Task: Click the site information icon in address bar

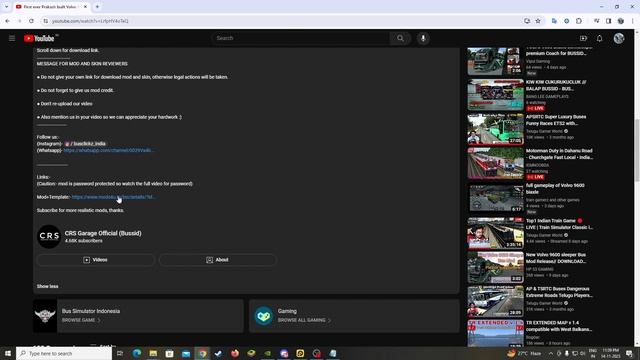Action: click(x=46, y=21)
